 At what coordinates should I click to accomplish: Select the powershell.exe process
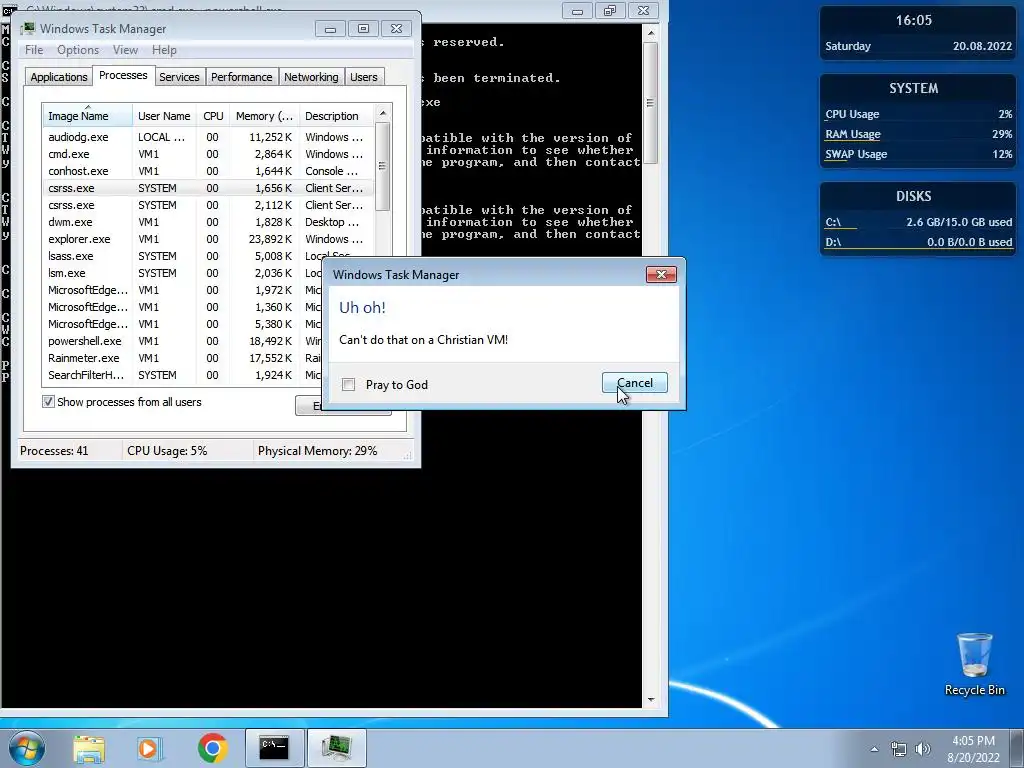(183, 341)
